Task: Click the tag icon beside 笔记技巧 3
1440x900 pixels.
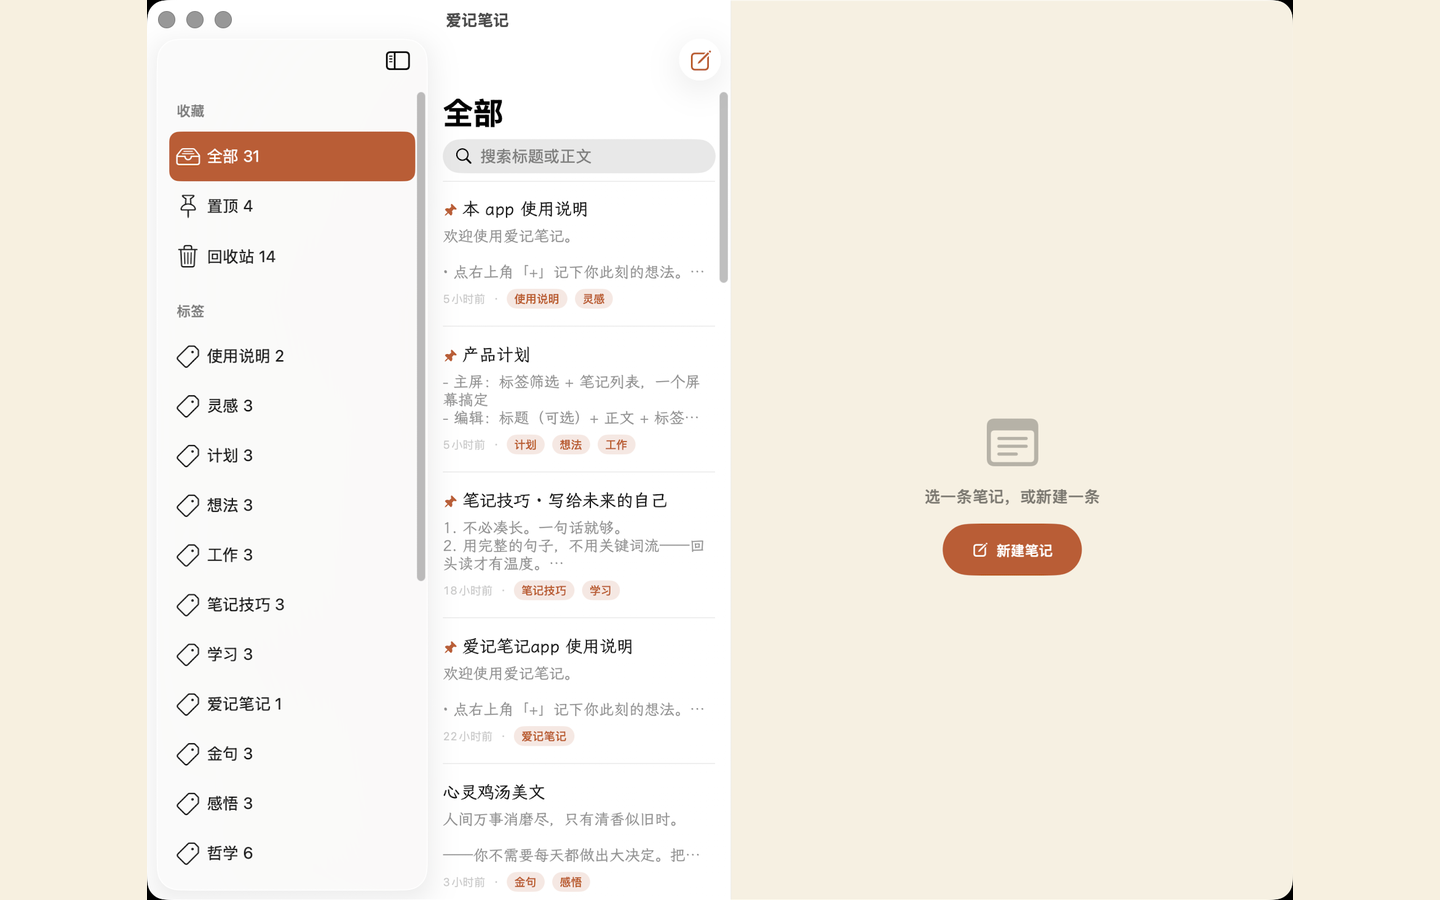Action: [x=188, y=605]
